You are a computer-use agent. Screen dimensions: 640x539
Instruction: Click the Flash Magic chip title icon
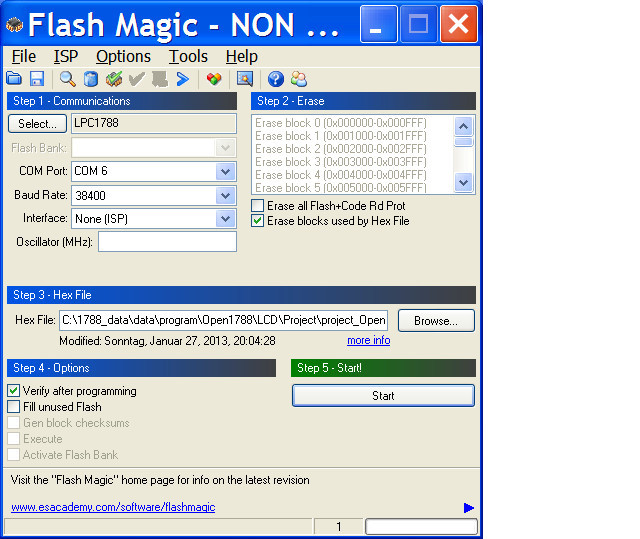click(15, 24)
